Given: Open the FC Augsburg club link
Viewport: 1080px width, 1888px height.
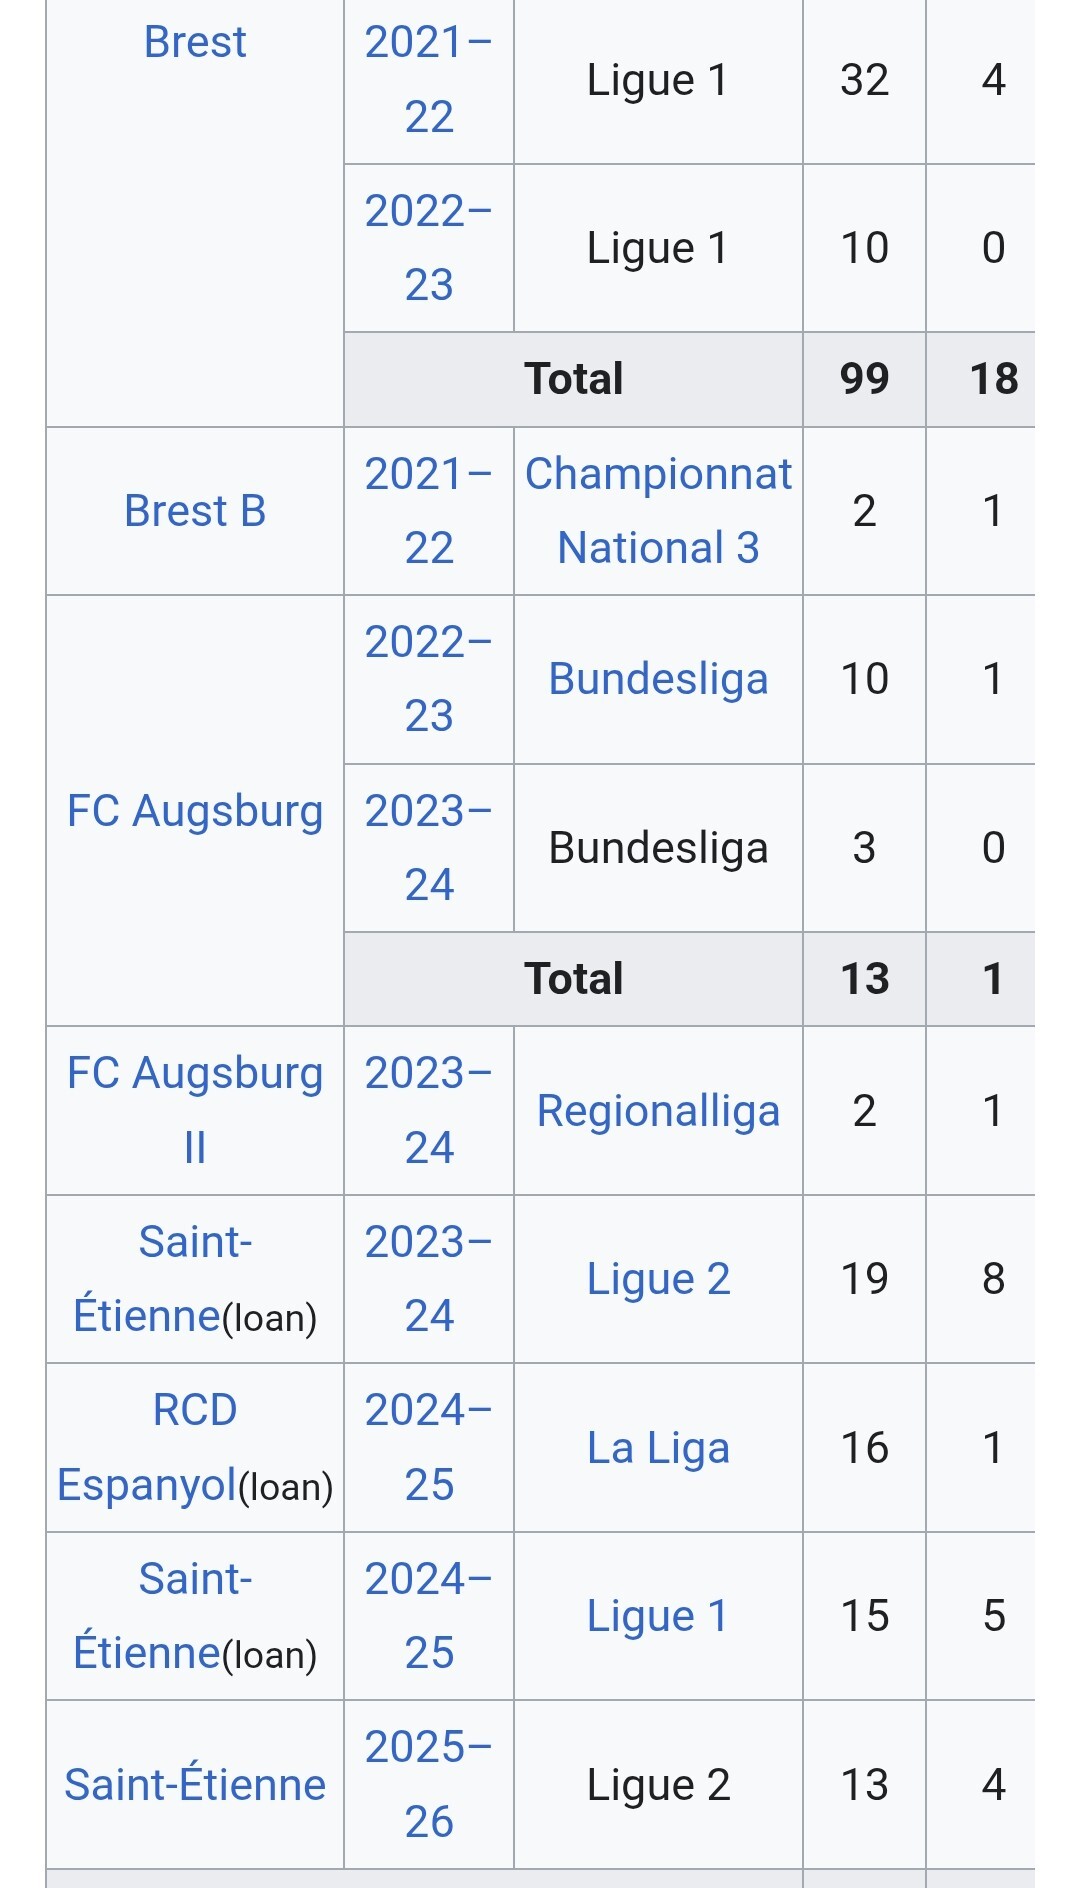Looking at the screenshot, I should point(195,811).
